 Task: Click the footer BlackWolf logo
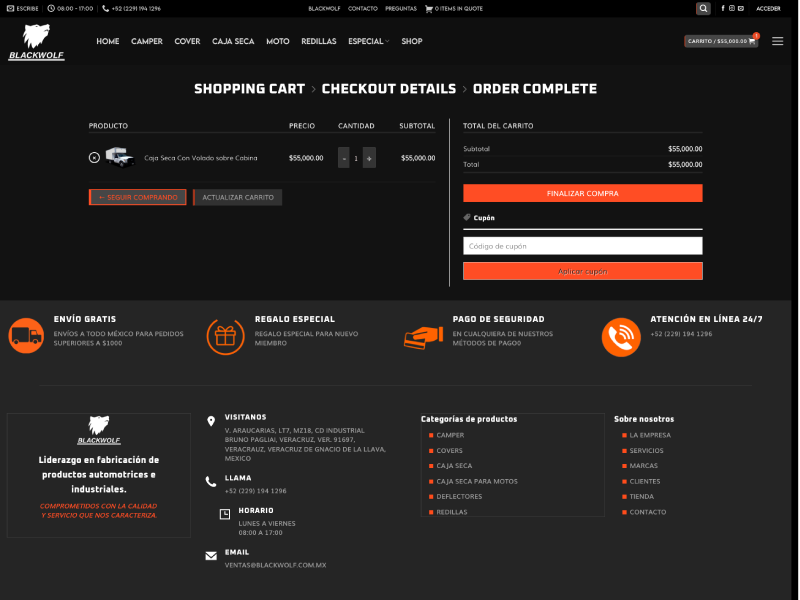pyautogui.click(x=99, y=430)
